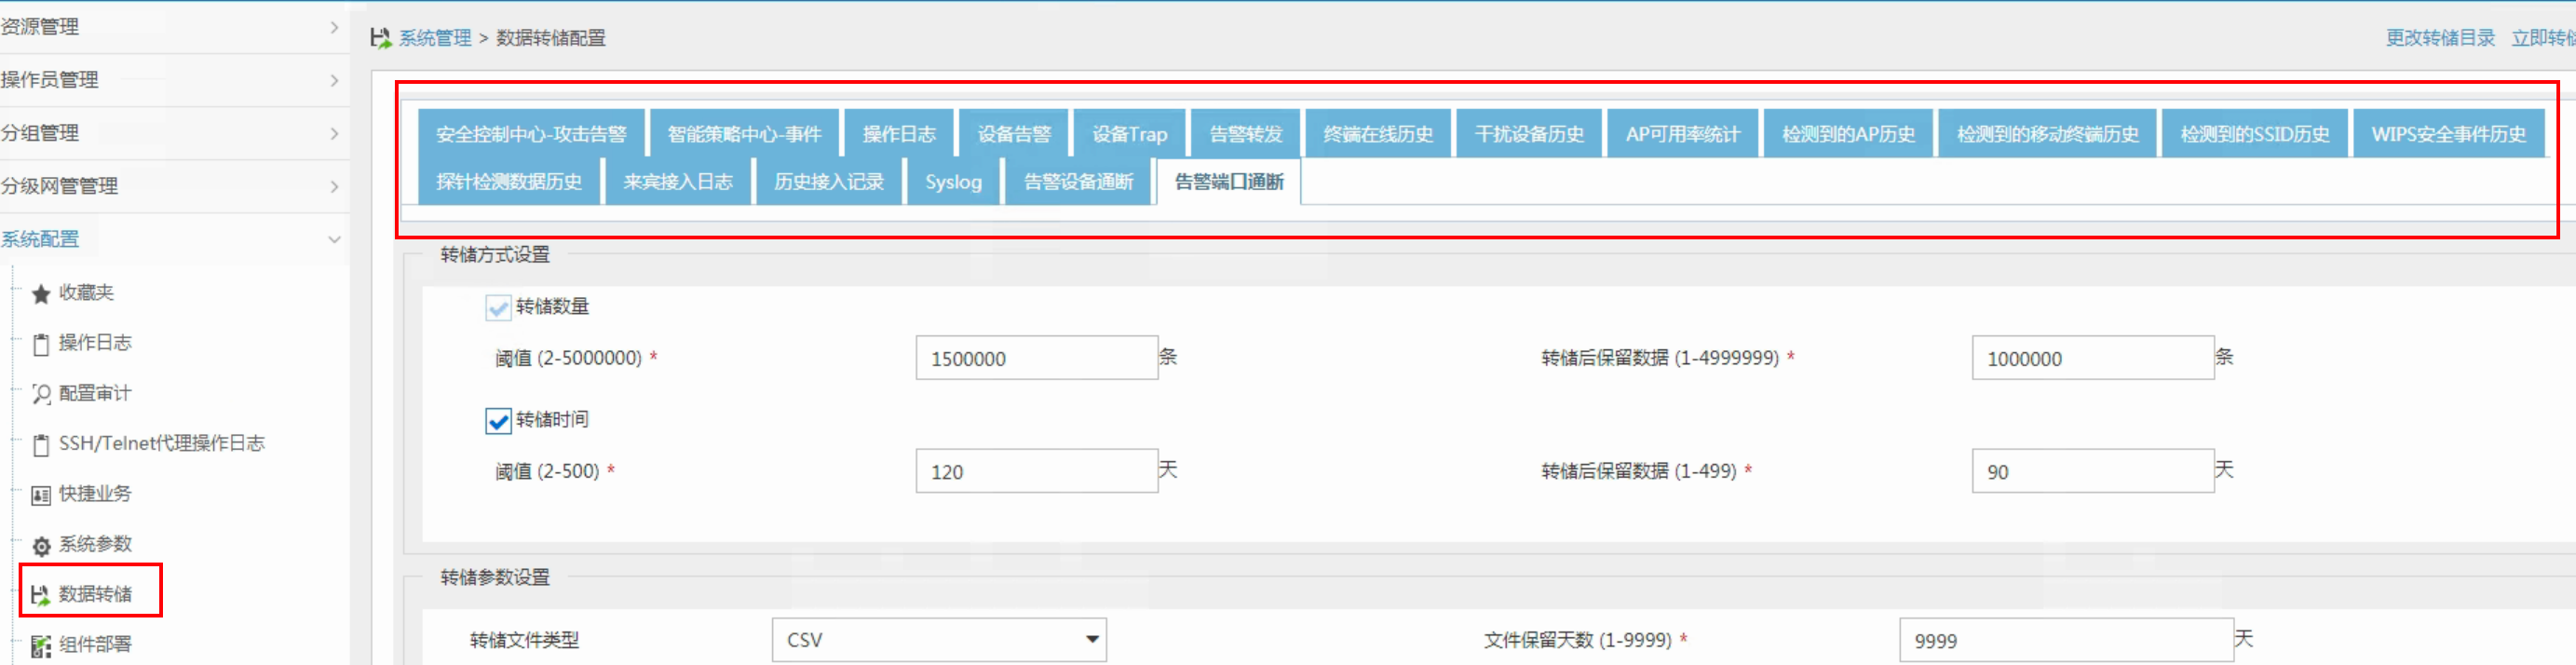Image resolution: width=2576 pixels, height=665 pixels.
Task: Open 配置审计 in the sidebar tree
Action: point(95,393)
